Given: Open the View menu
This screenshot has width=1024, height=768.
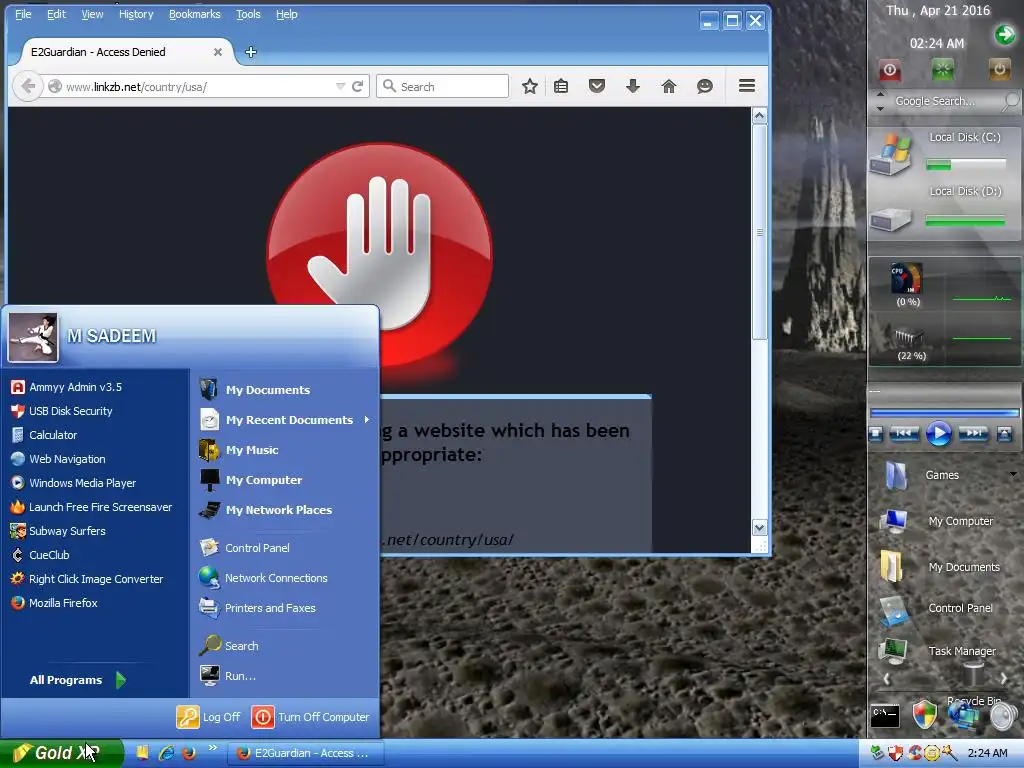Looking at the screenshot, I should 92,14.
